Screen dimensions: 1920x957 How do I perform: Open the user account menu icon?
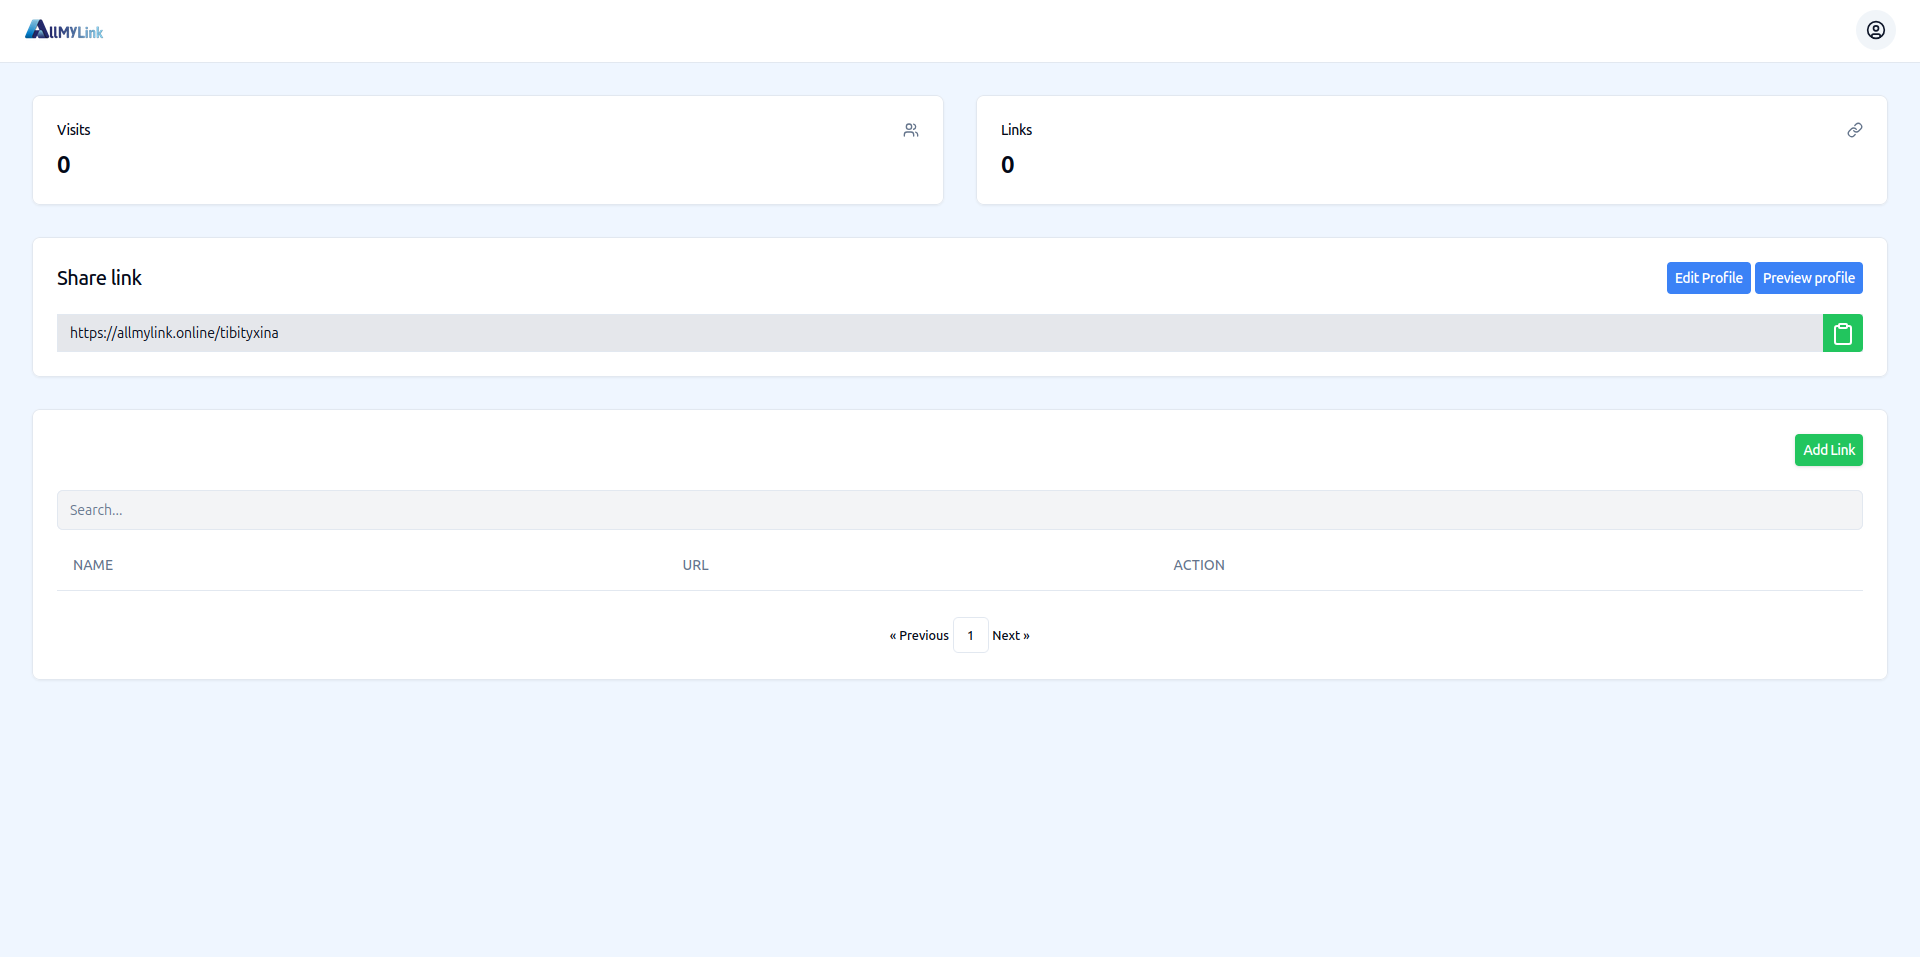pyautogui.click(x=1875, y=30)
